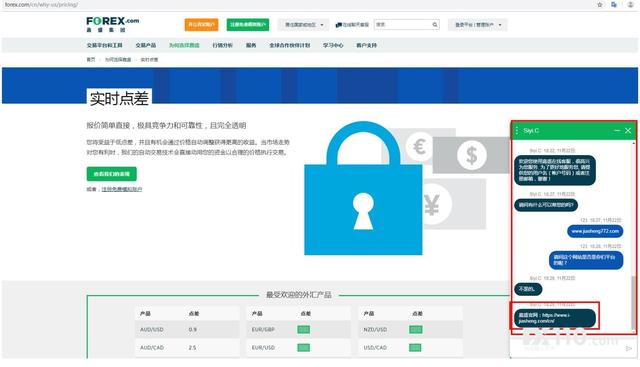Click the green spread box for EUR/USD
The width and height of the screenshot is (640, 367).
303,348
